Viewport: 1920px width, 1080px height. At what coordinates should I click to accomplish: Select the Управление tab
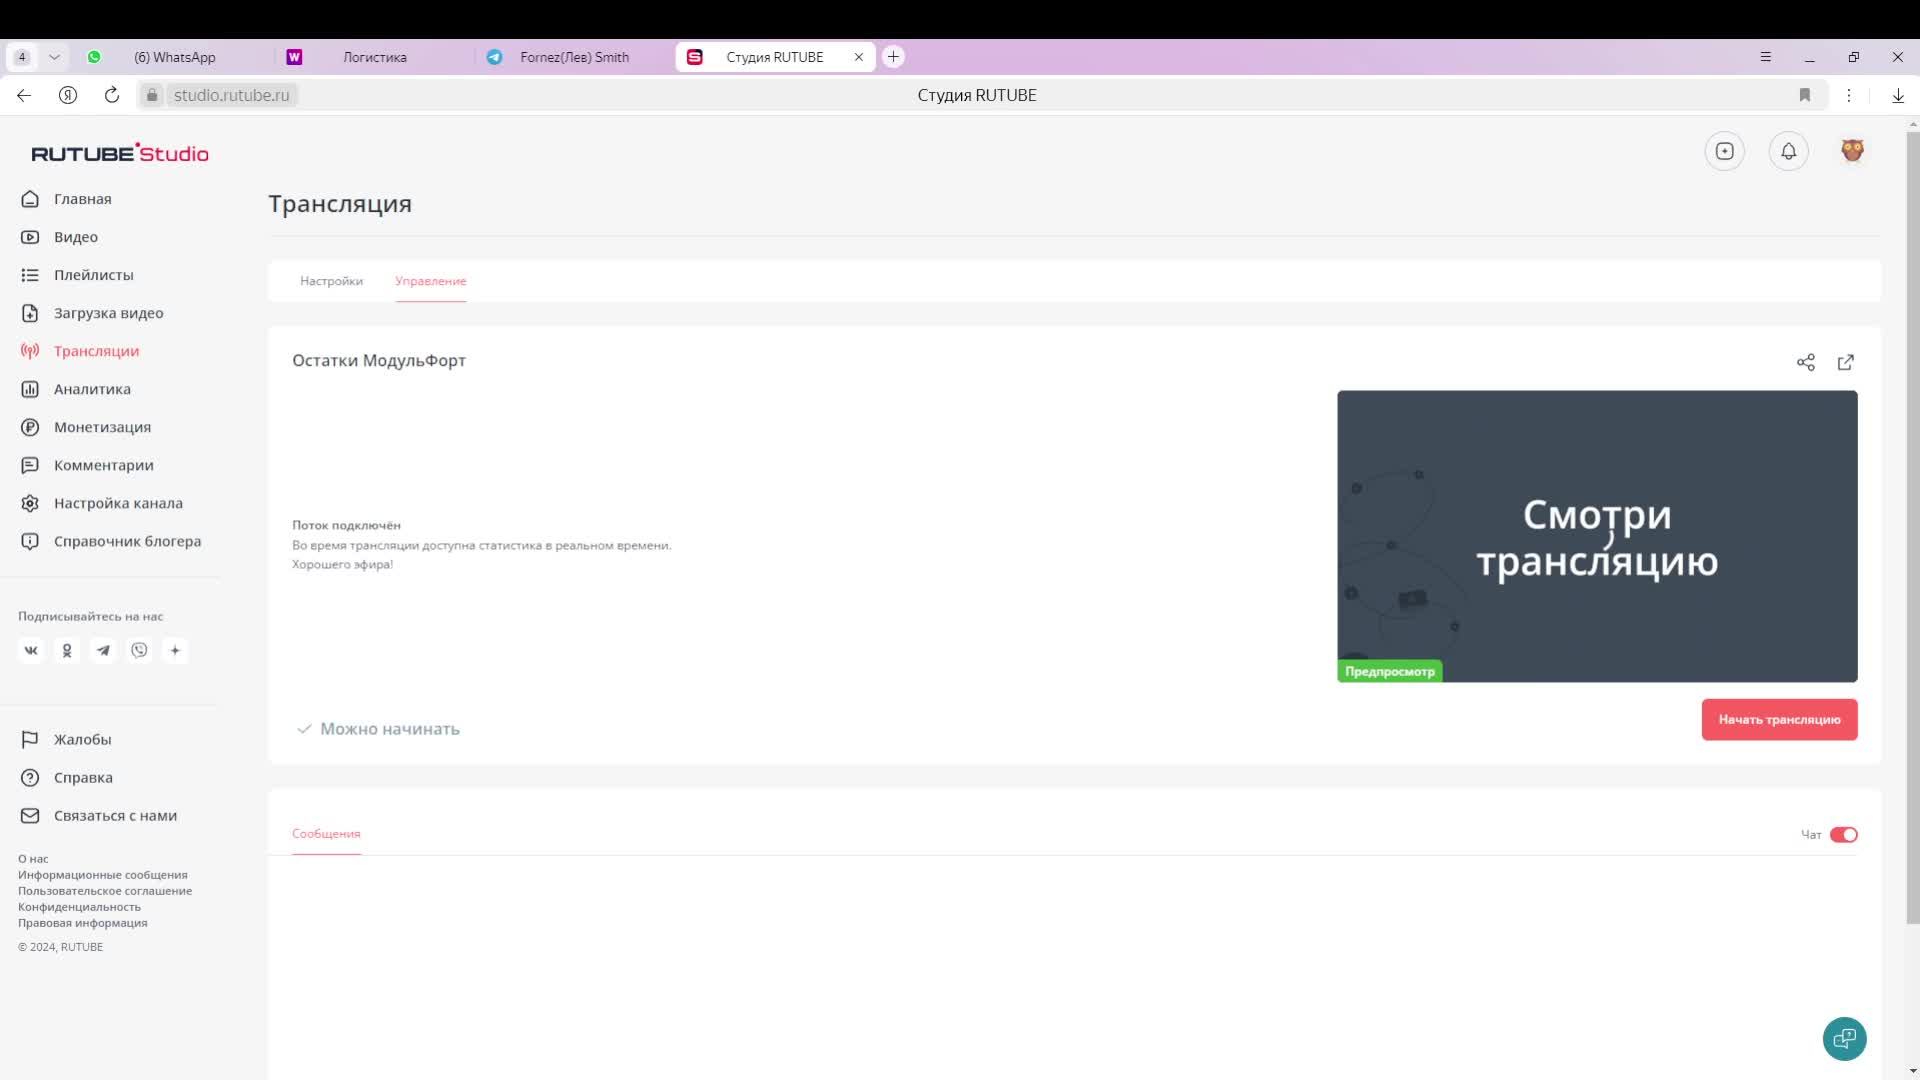[x=431, y=280]
